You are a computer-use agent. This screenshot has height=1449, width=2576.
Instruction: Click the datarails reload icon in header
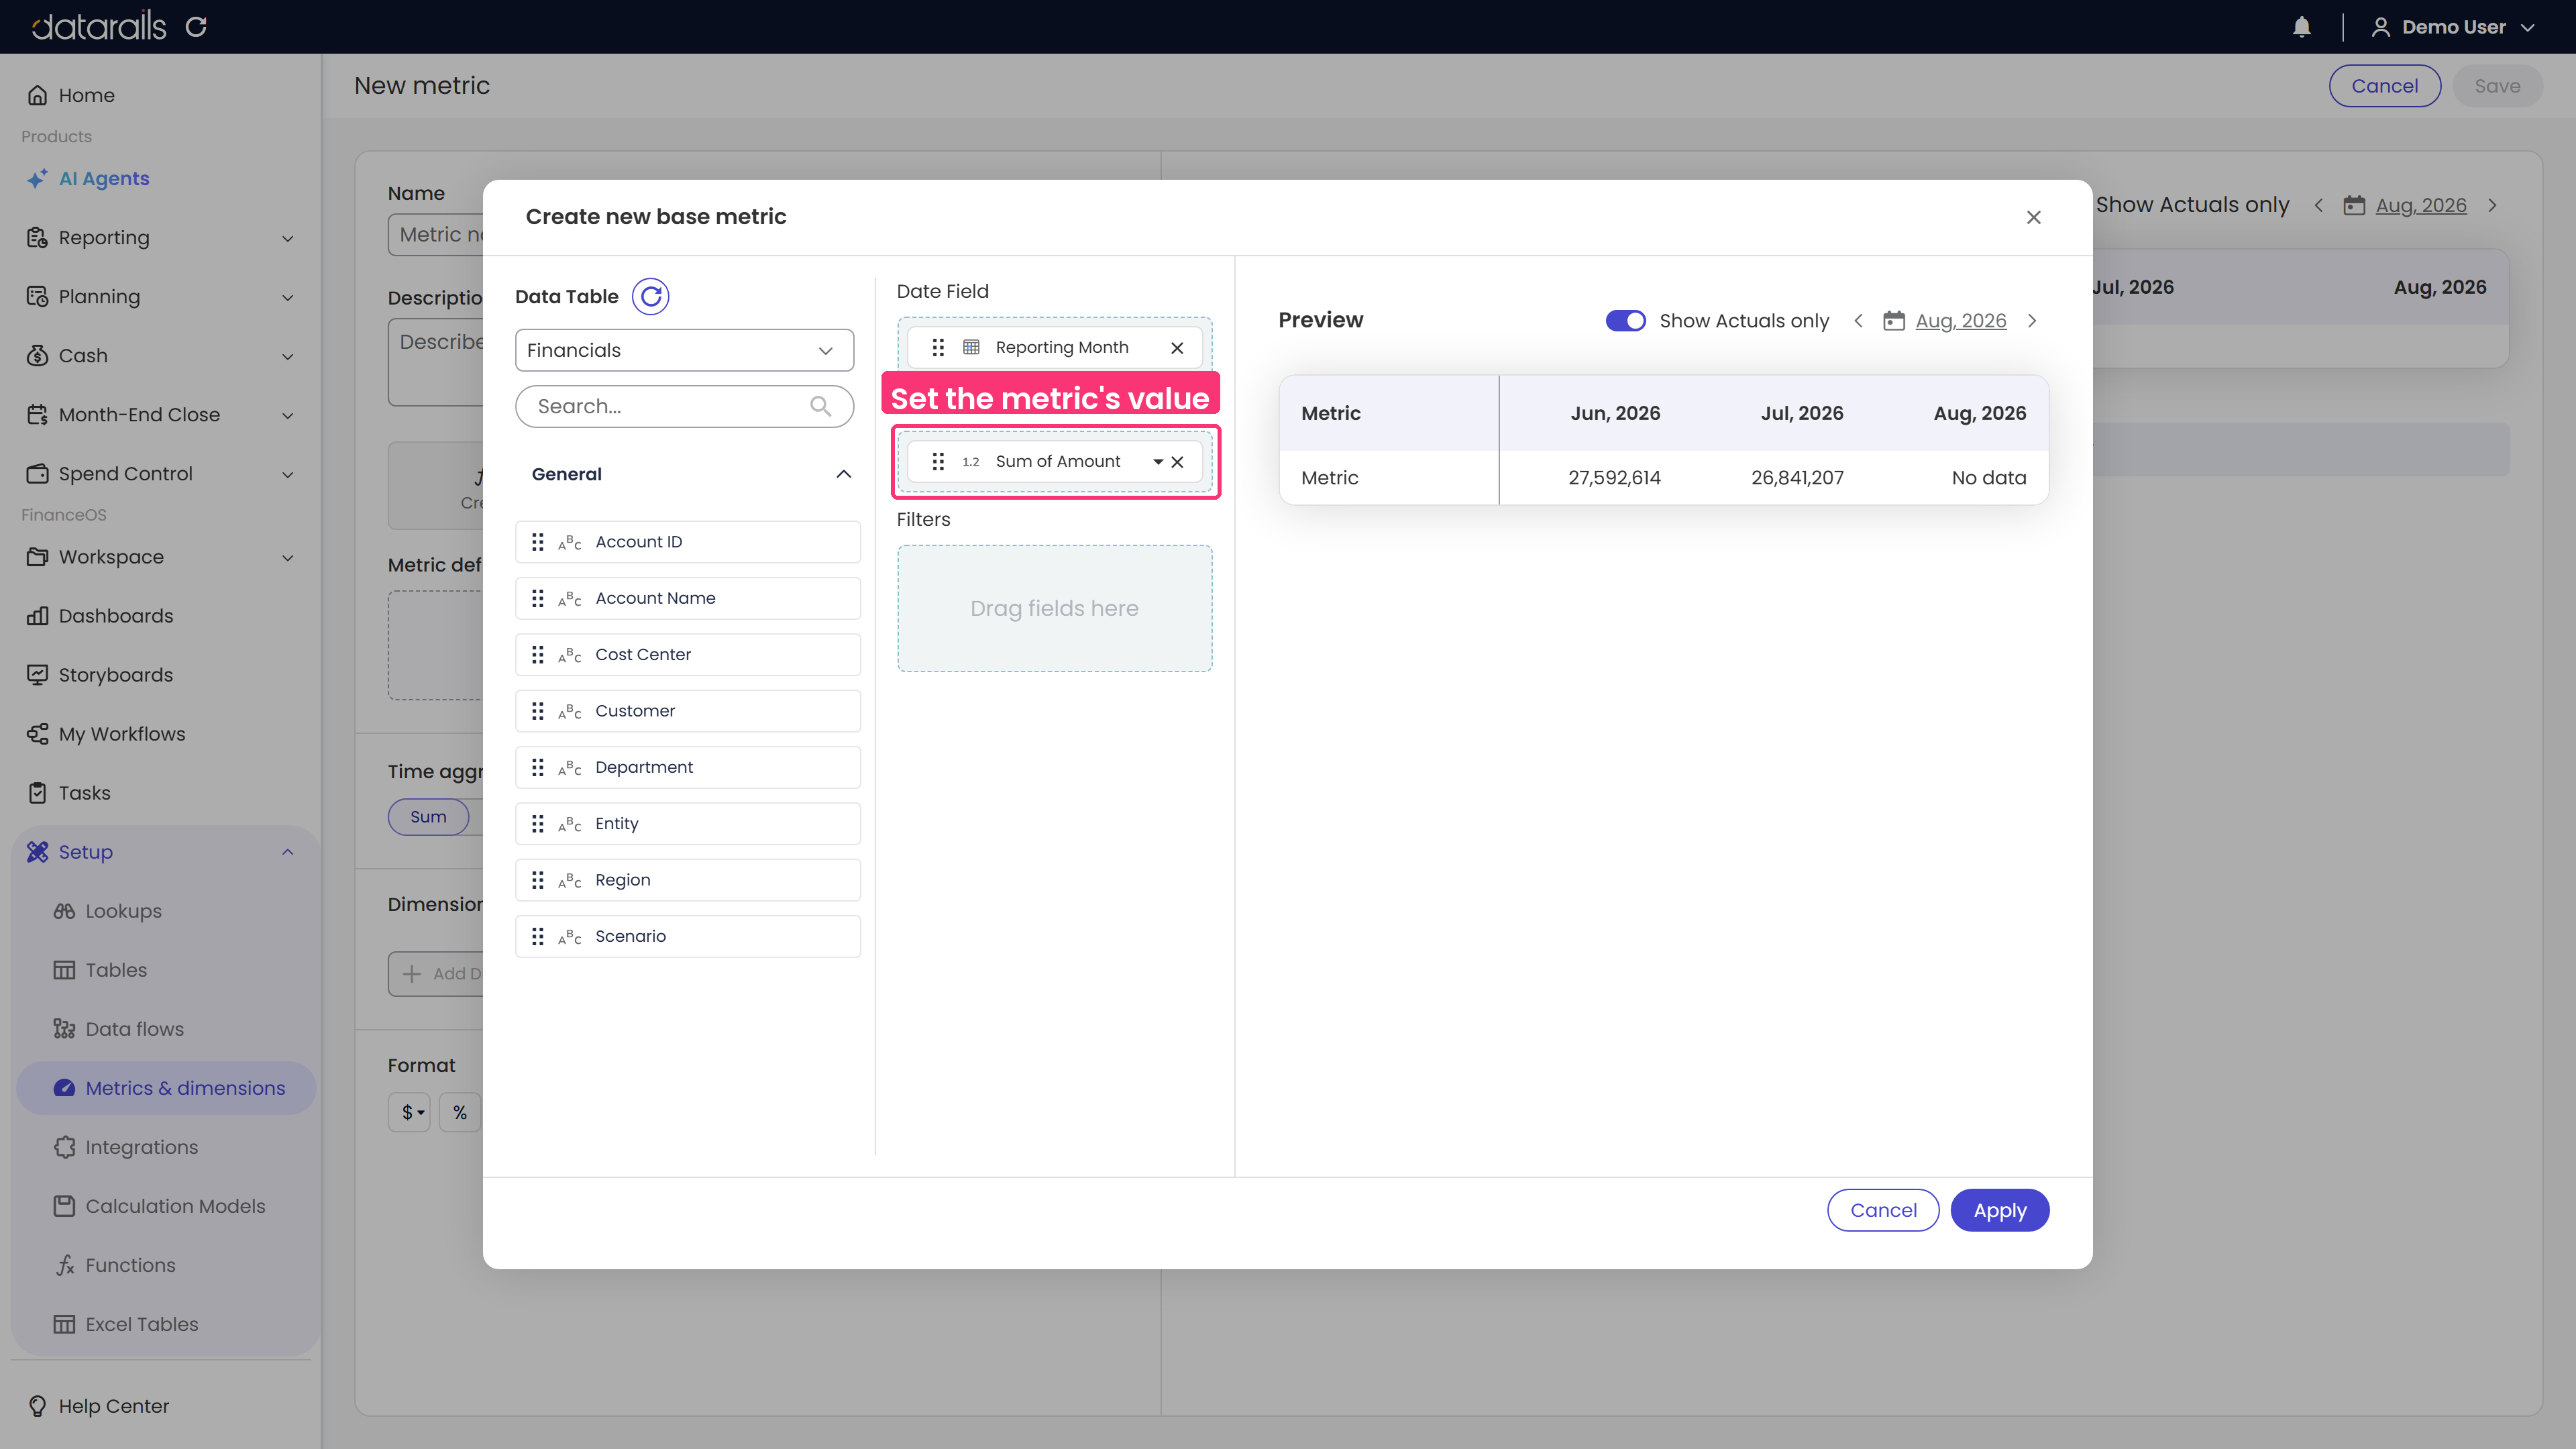(x=196, y=27)
